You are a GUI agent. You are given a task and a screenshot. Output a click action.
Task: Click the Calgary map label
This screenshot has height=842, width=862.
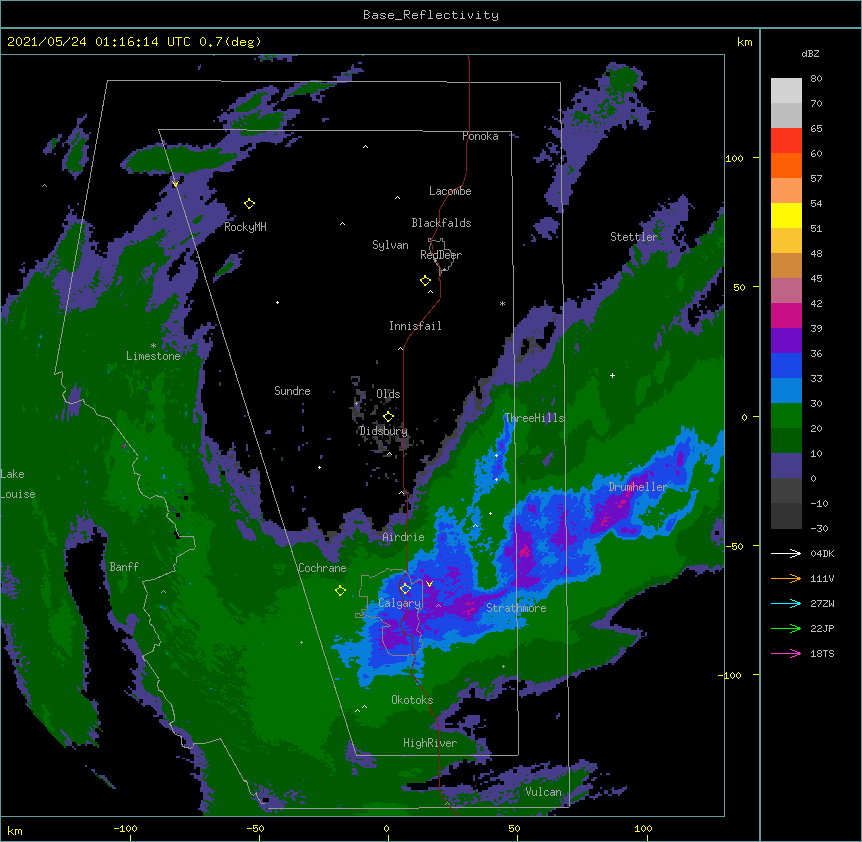400,603
